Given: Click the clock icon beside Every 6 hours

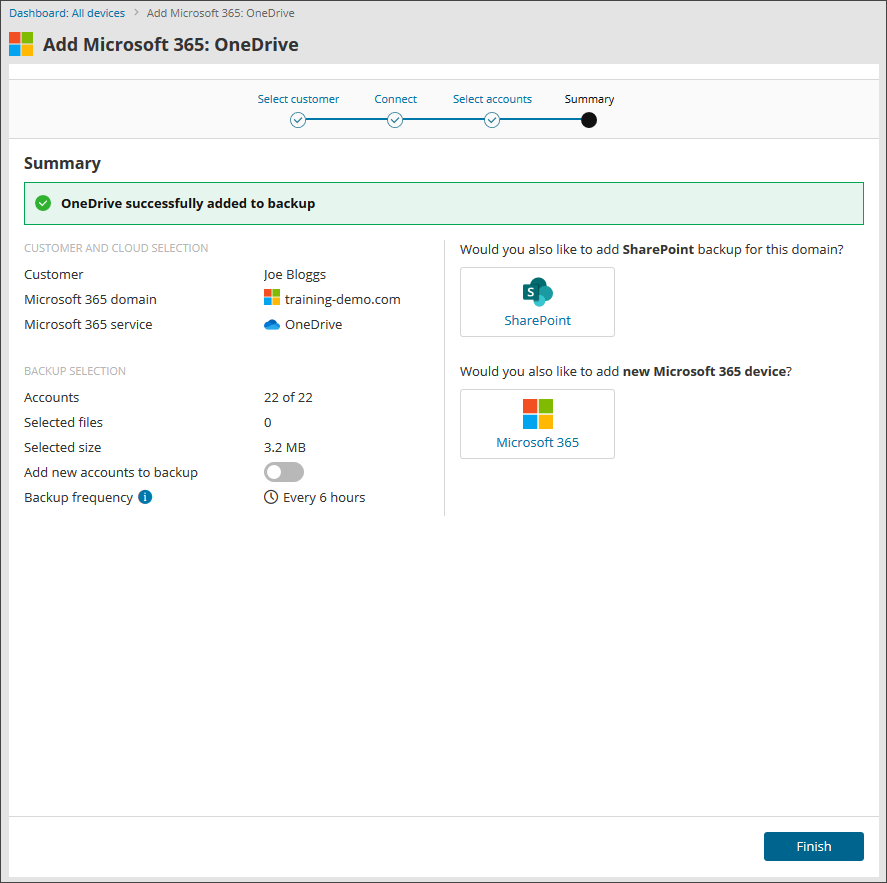Looking at the screenshot, I should tap(271, 497).
